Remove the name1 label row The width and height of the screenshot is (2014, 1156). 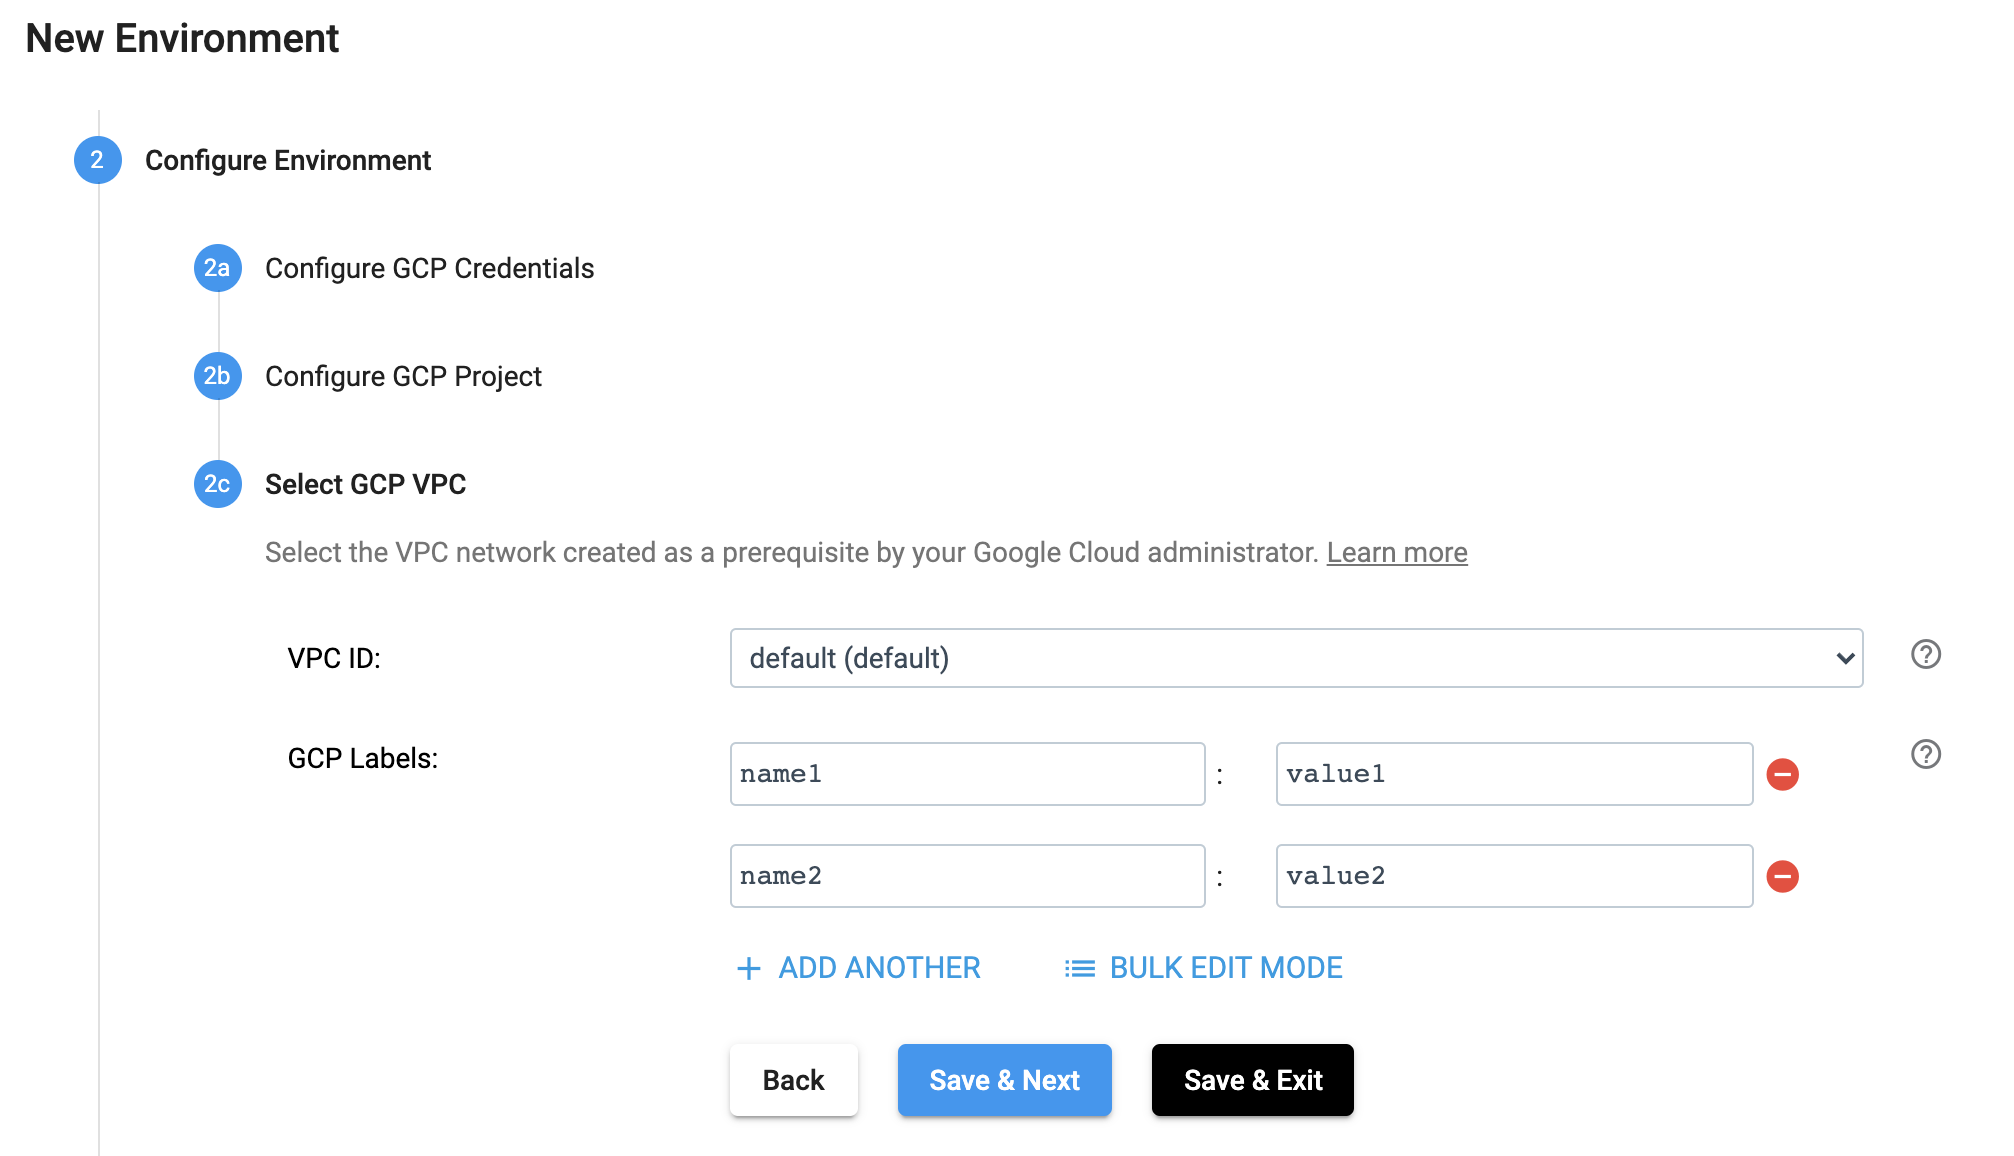click(1782, 775)
